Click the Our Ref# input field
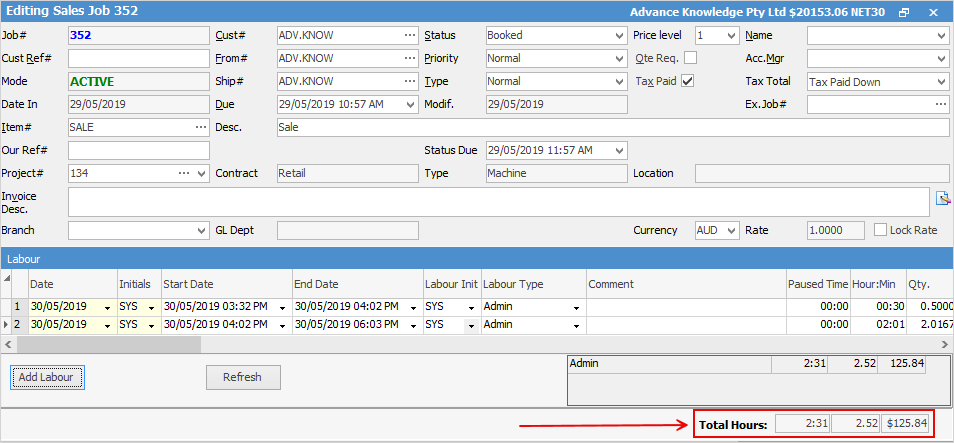This screenshot has height=443, width=954. pyautogui.click(x=139, y=150)
